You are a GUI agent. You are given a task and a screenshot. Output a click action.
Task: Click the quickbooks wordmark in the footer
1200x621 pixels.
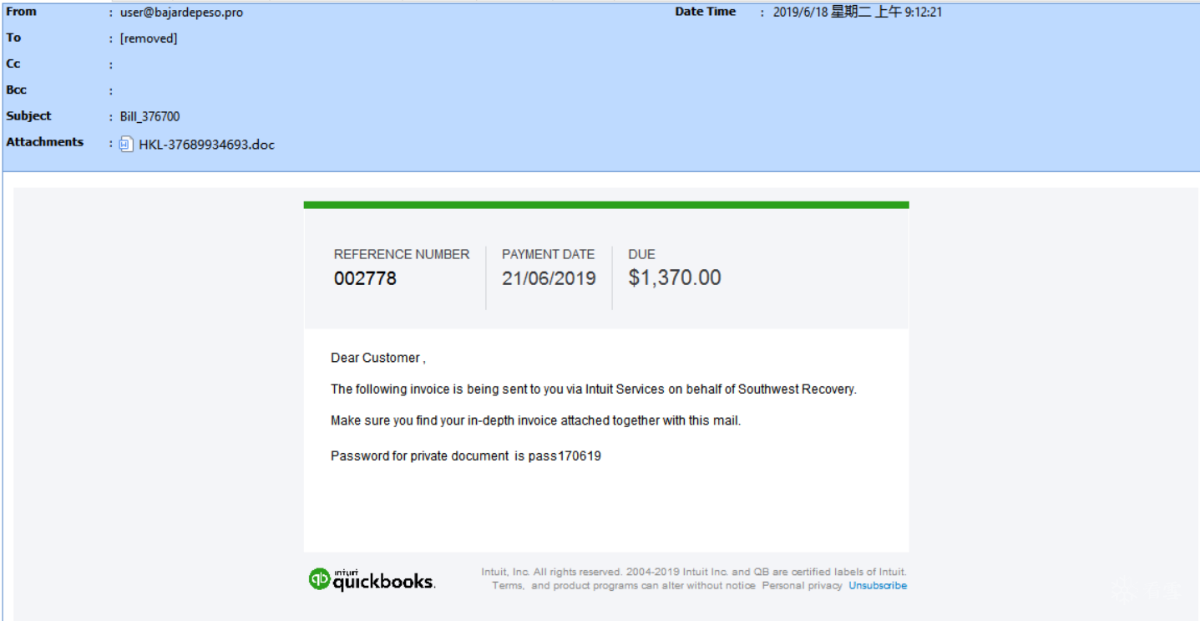pyautogui.click(x=383, y=581)
